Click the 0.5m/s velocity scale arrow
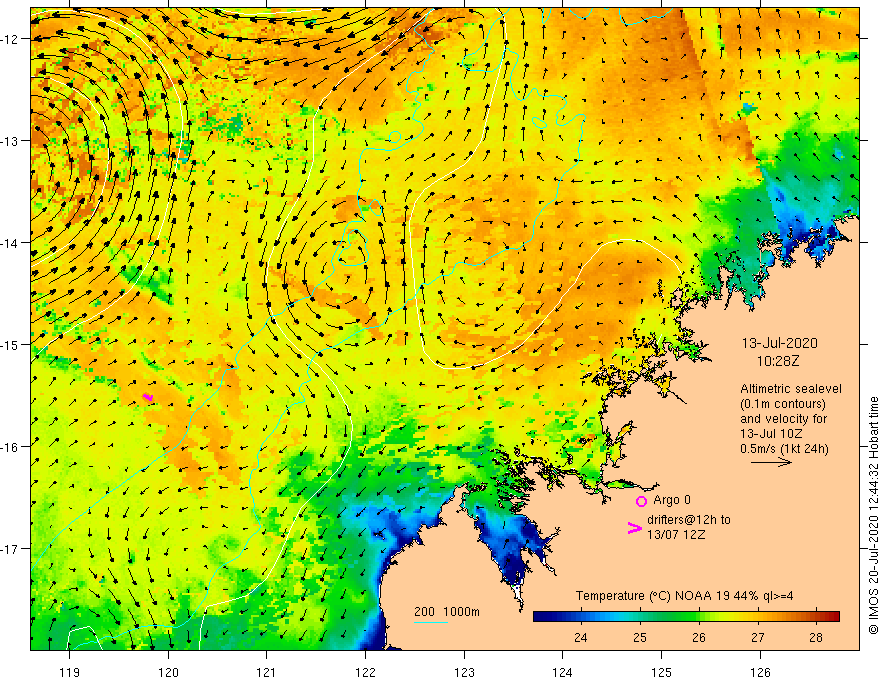This screenshot has width=880, height=680. pyautogui.click(x=772, y=462)
